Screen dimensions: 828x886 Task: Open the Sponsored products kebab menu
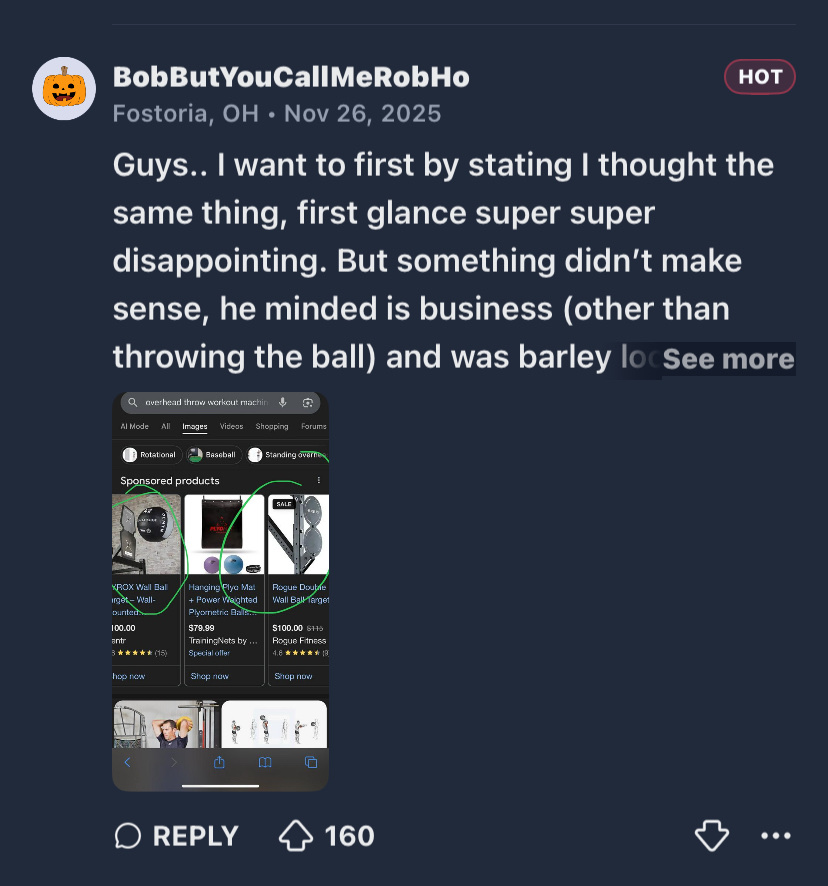[x=319, y=481]
